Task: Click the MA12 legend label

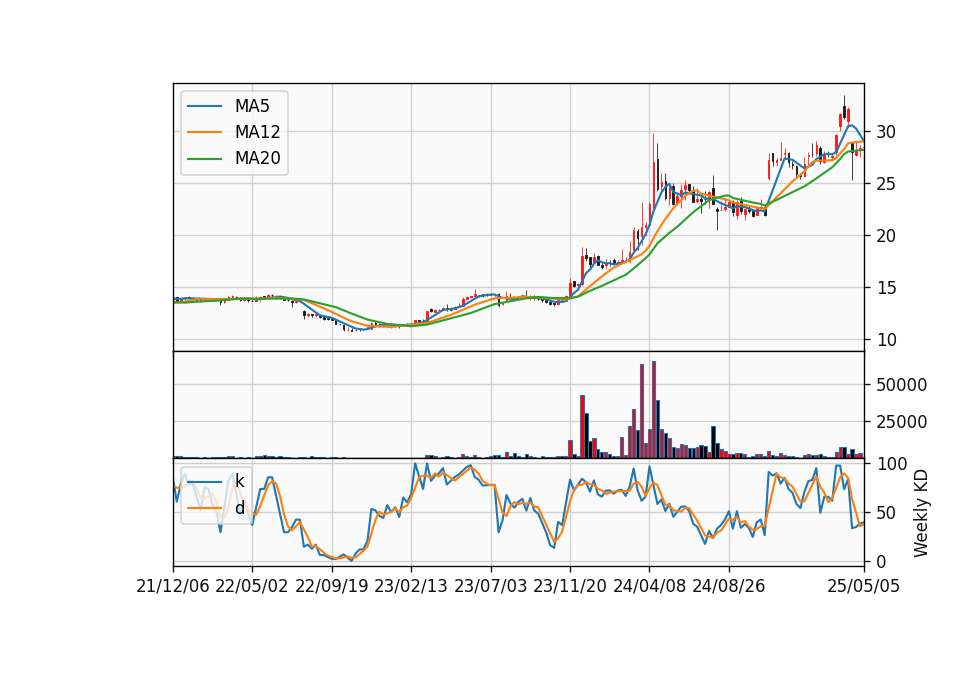Action: coord(257,132)
